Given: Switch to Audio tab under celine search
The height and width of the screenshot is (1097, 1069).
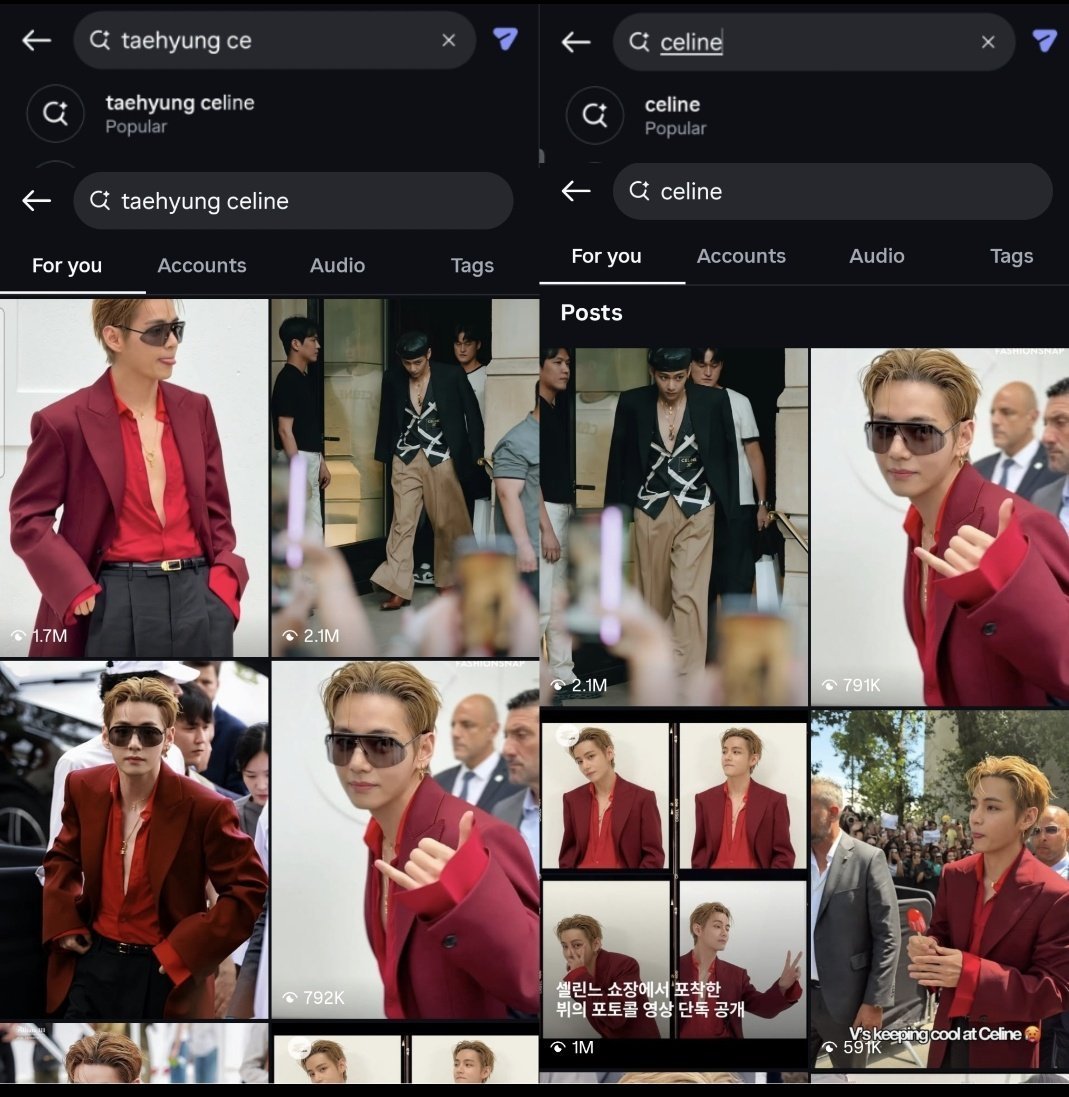Looking at the screenshot, I should (x=877, y=256).
